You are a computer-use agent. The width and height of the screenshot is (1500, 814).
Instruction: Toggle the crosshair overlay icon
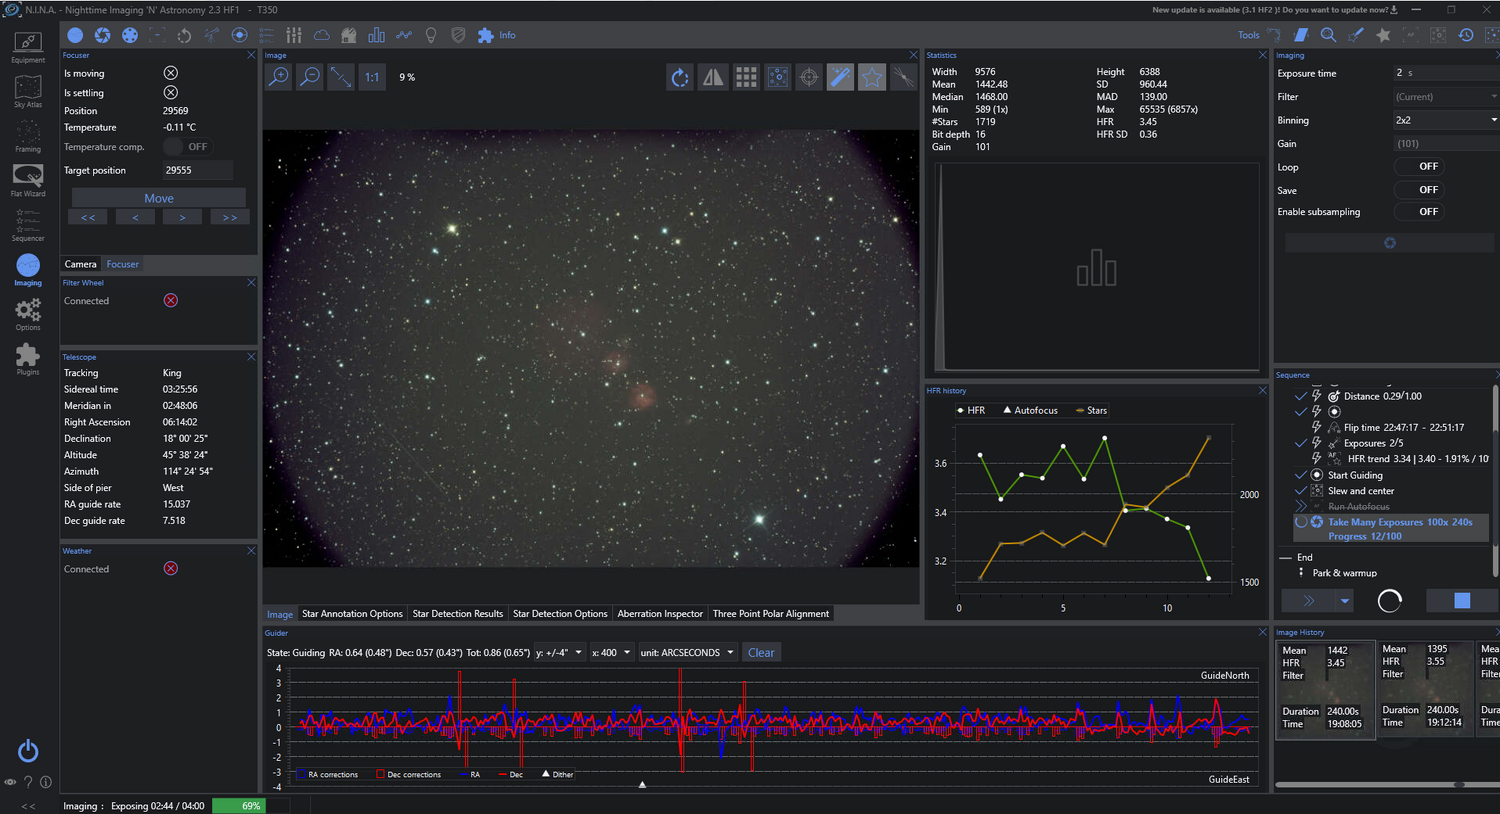pyautogui.click(x=809, y=77)
